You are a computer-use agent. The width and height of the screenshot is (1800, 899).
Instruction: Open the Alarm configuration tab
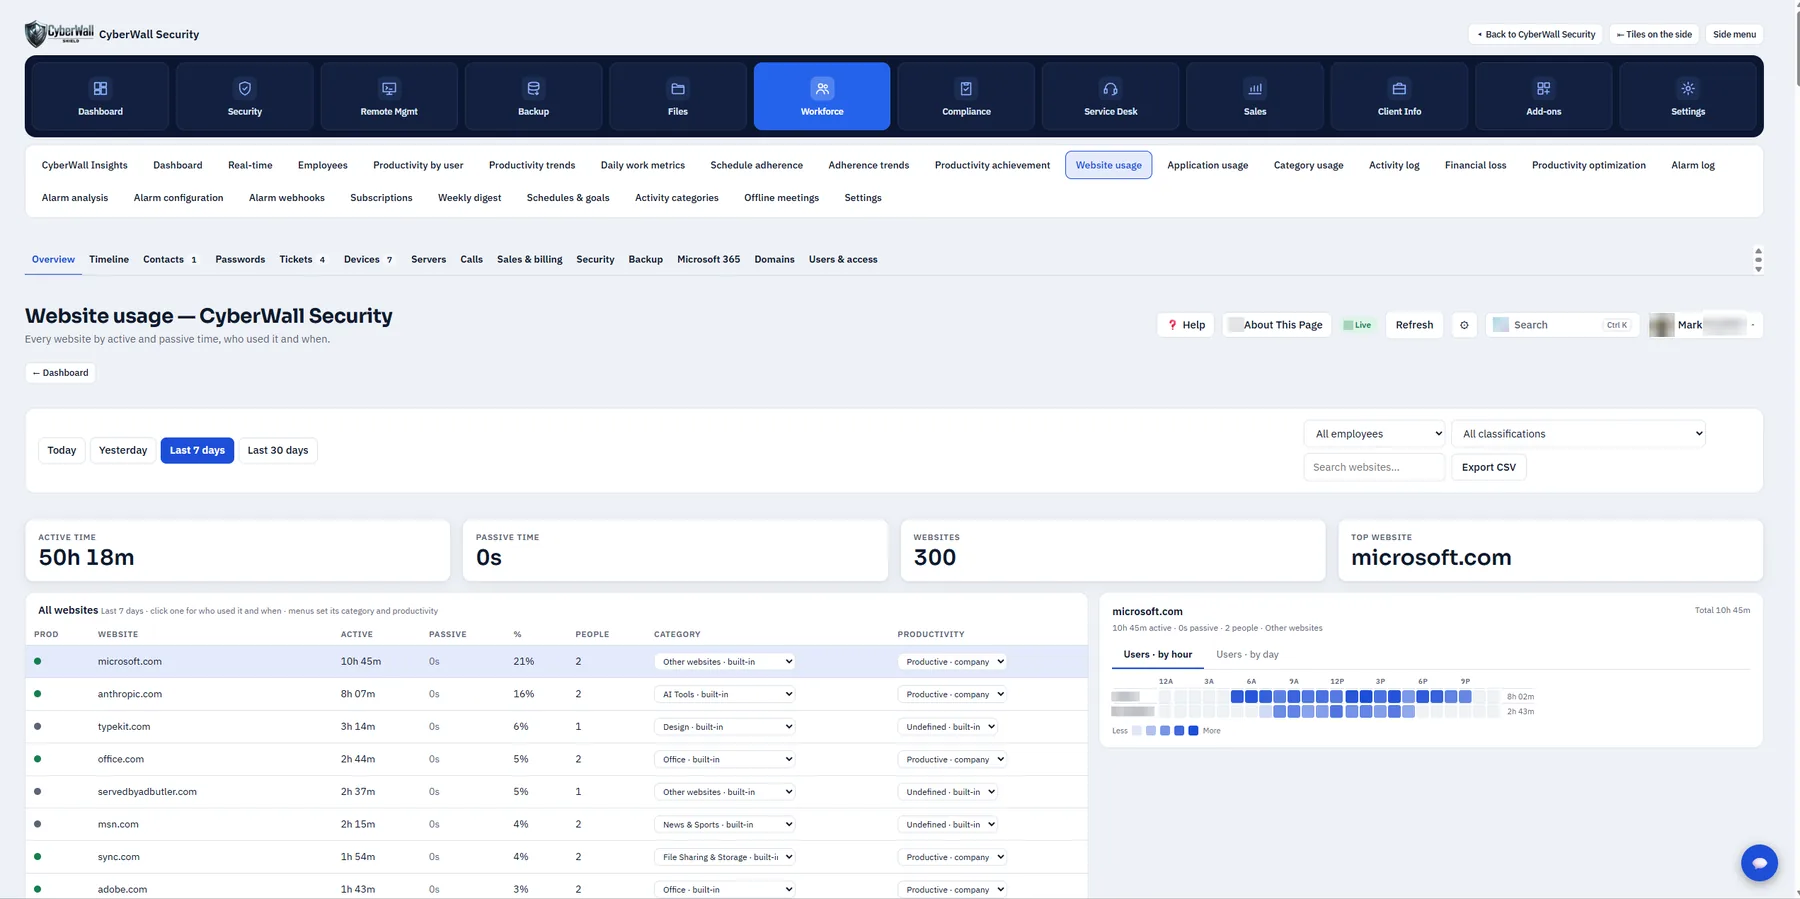(178, 198)
